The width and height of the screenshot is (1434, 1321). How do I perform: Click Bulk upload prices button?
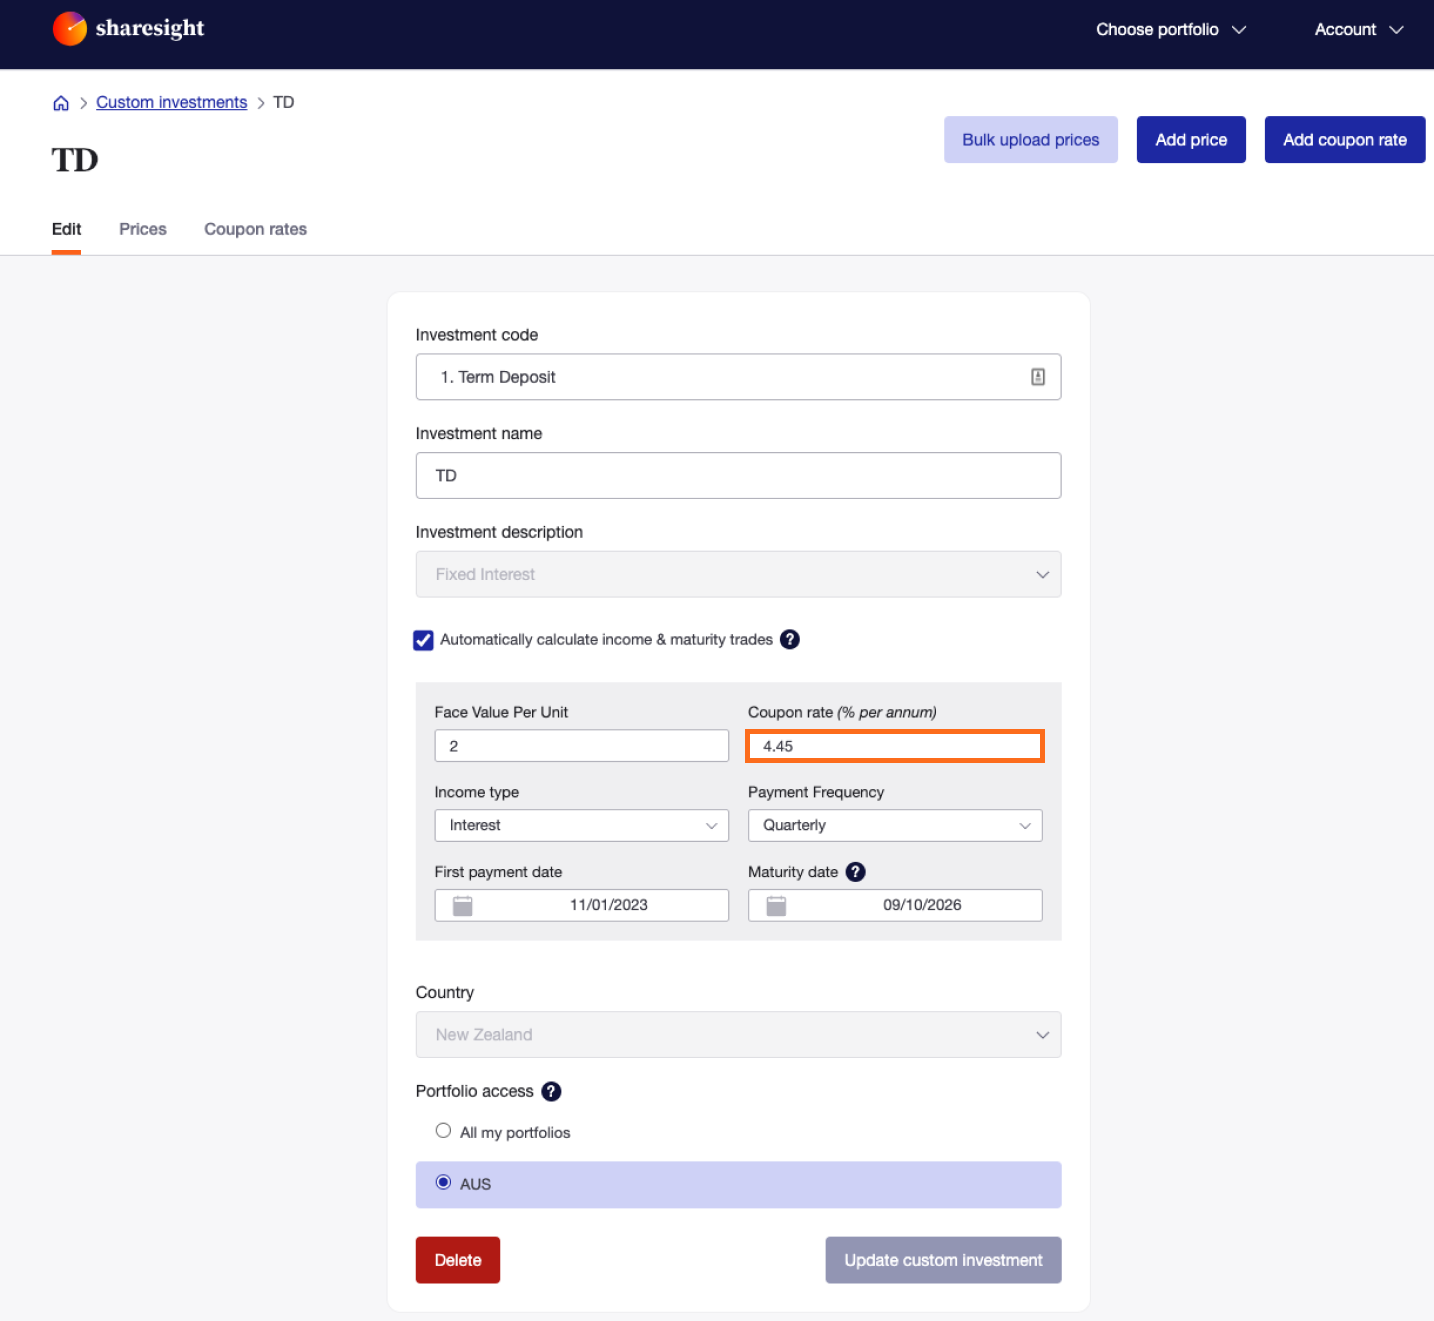tap(1031, 140)
